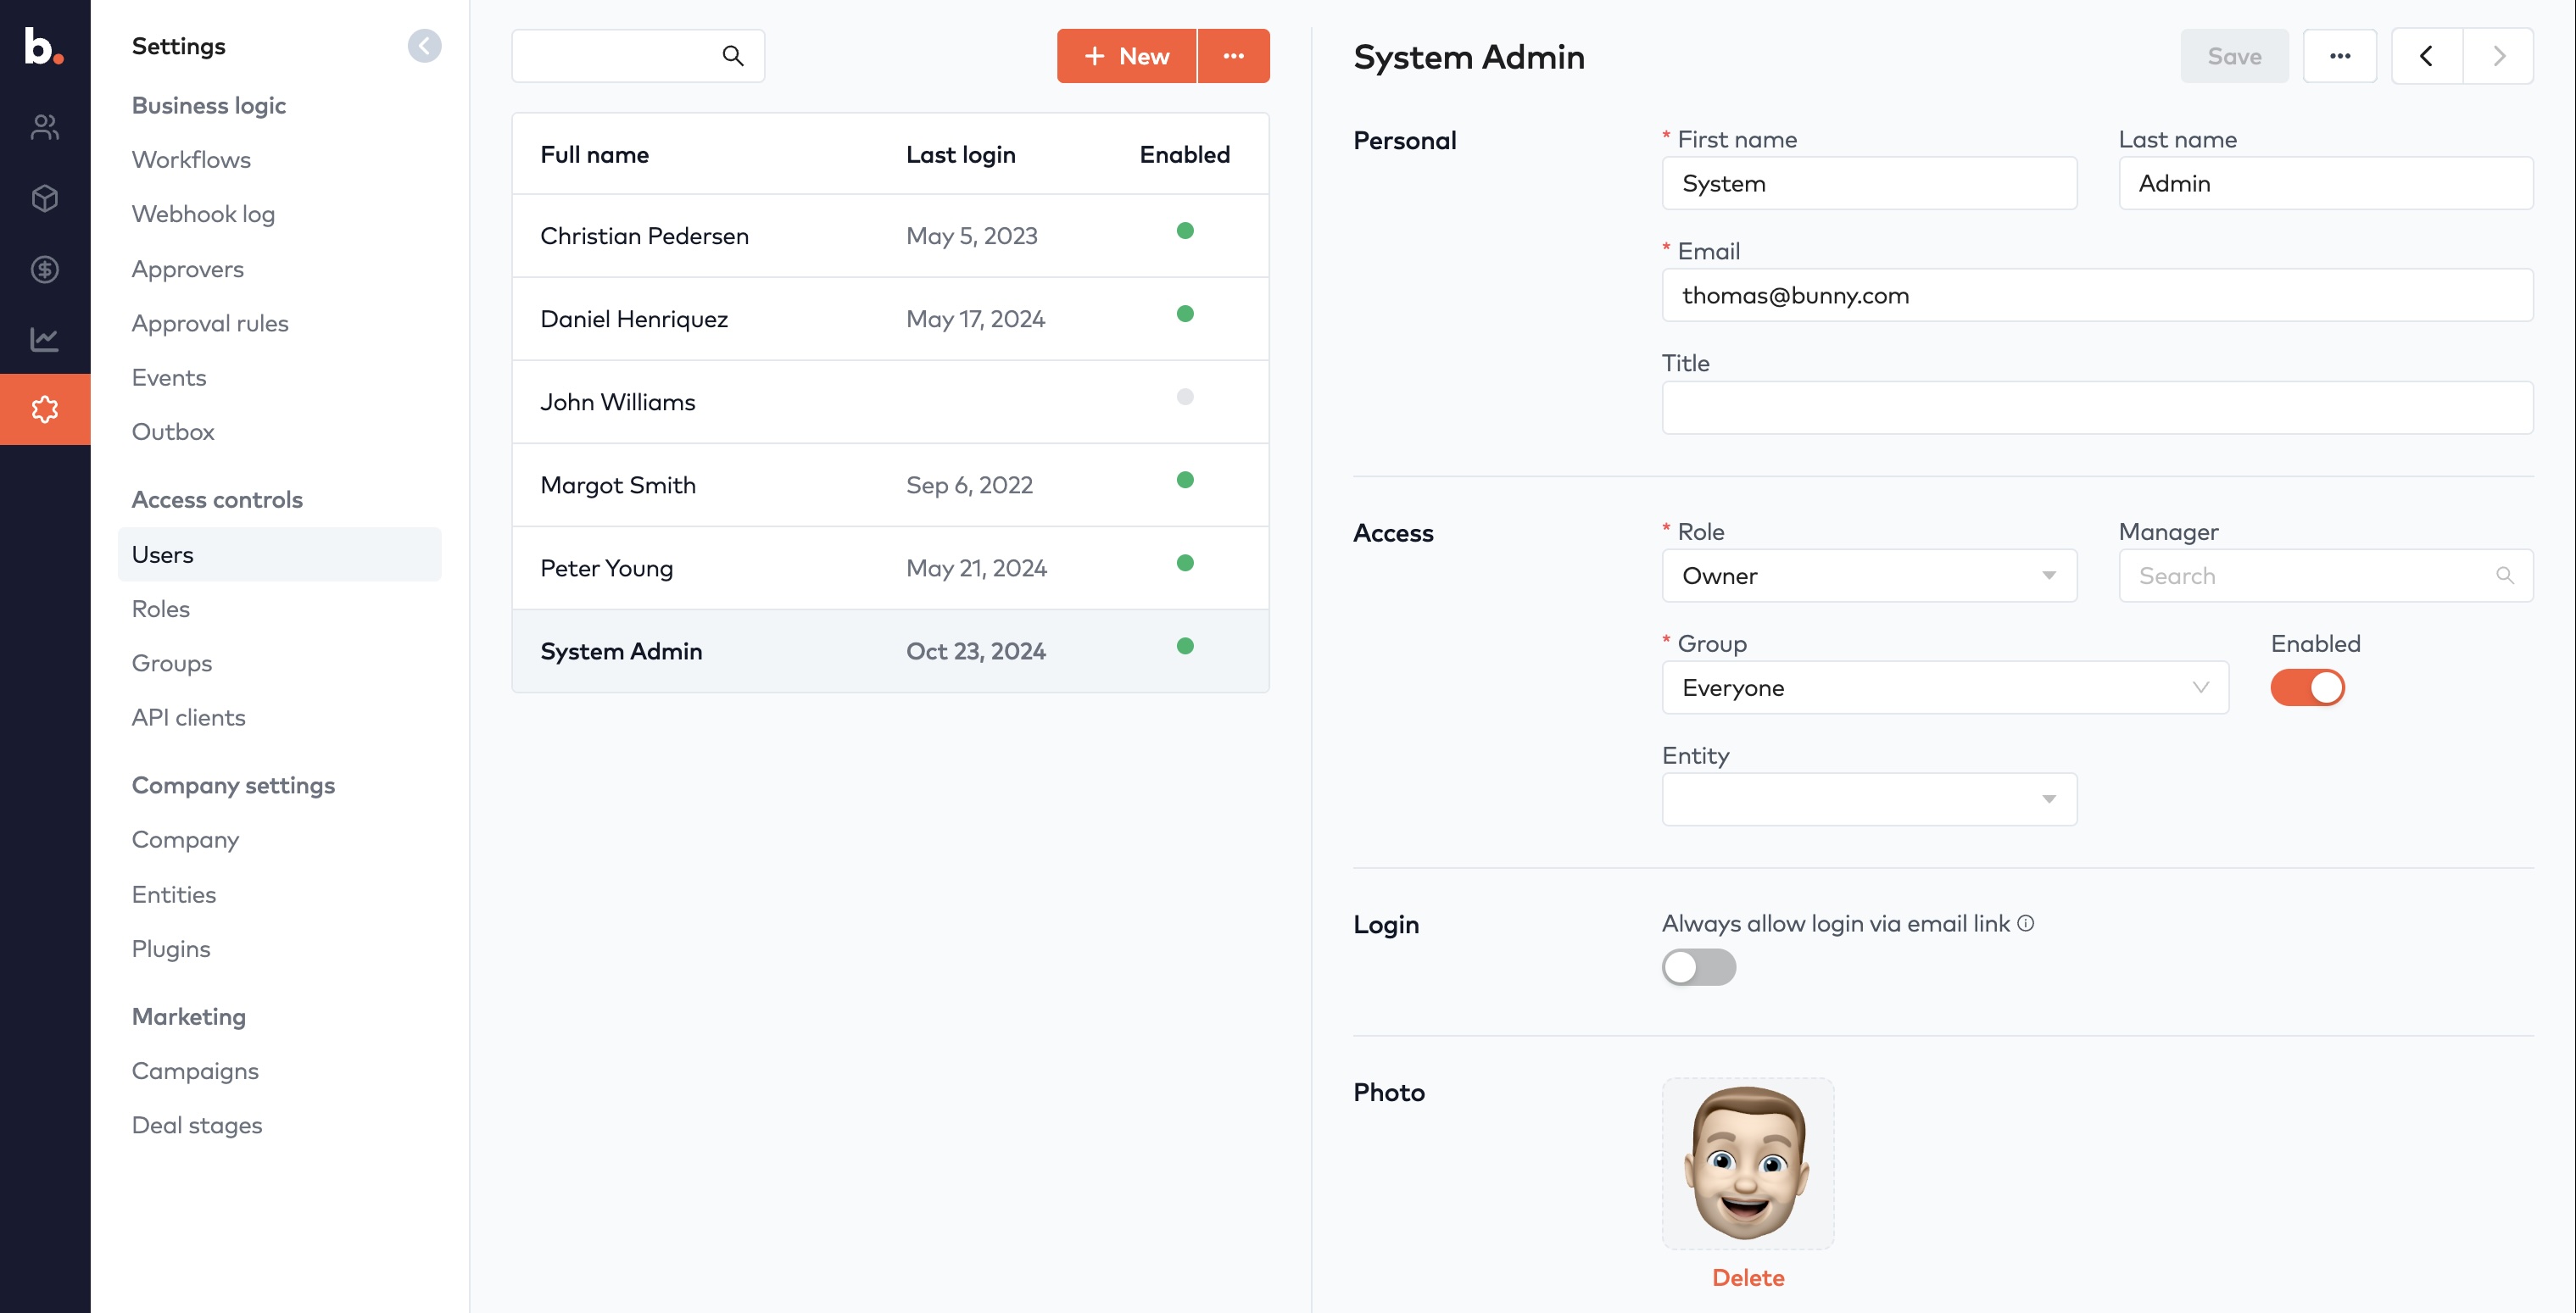The width and height of the screenshot is (2576, 1313).
Task: Click the user avatar photo thumbnail
Action: [1747, 1163]
